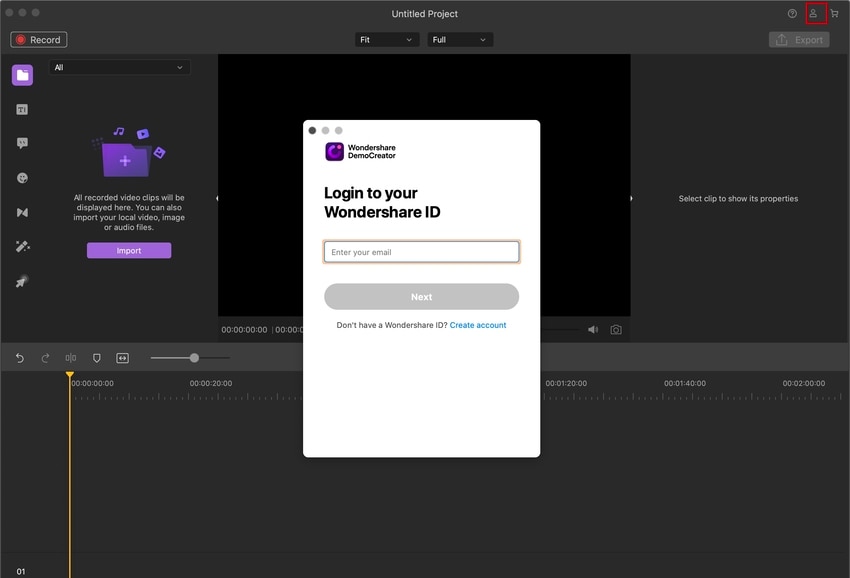850x578 pixels.
Task: Click Next in login dialog
Action: [x=421, y=297]
